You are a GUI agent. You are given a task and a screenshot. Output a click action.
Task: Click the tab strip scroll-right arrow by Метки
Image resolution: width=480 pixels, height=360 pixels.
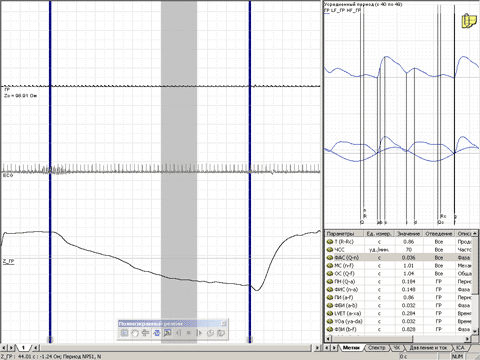point(334,348)
